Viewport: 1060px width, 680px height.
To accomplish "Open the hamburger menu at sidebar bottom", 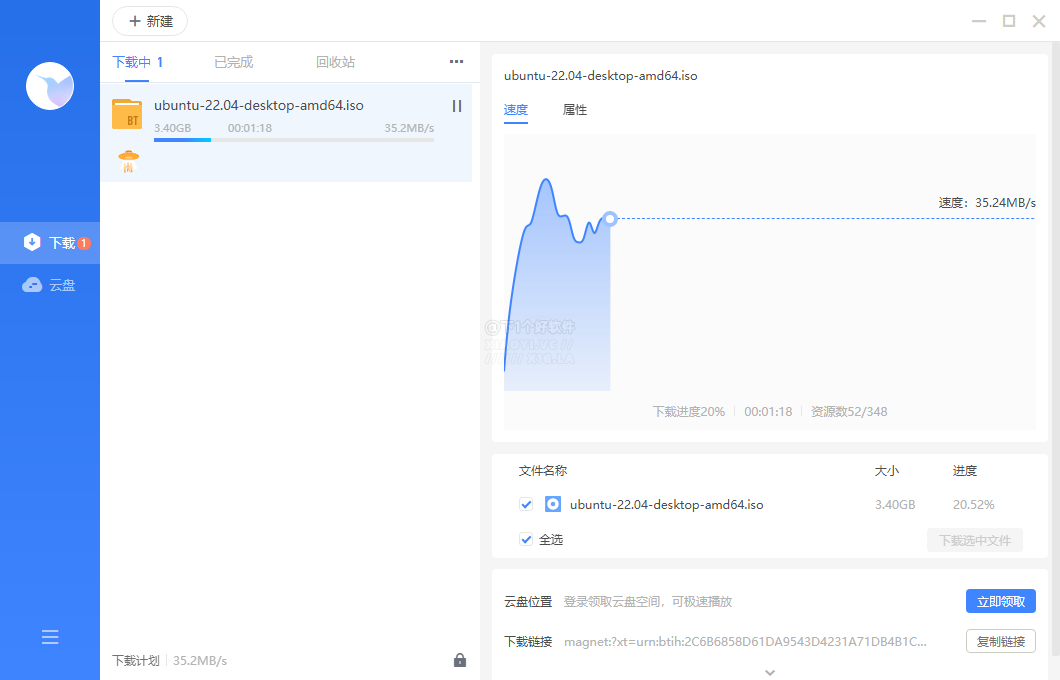I will (50, 637).
